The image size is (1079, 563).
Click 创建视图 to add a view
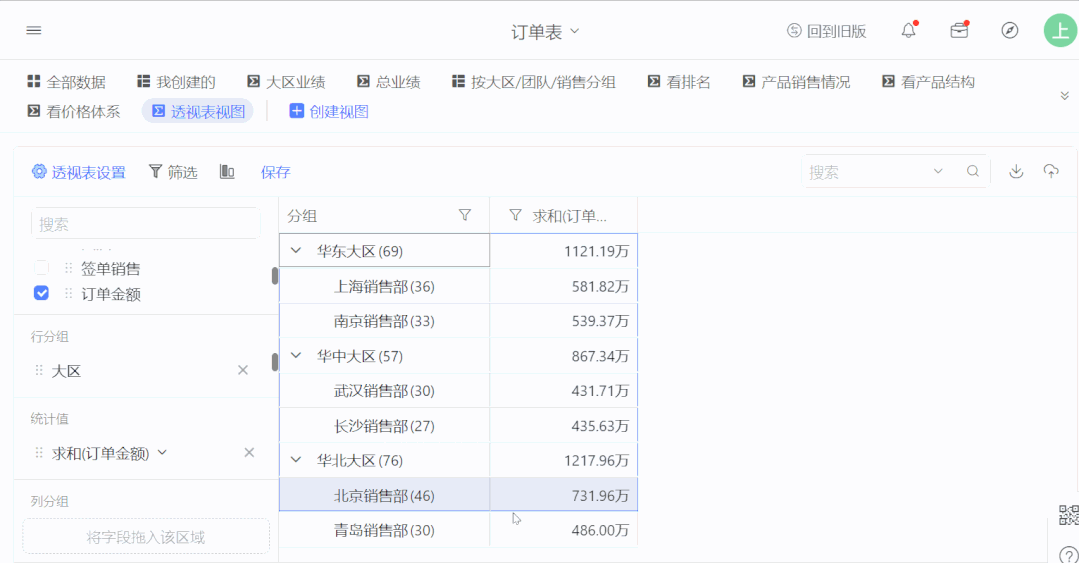[x=329, y=111]
